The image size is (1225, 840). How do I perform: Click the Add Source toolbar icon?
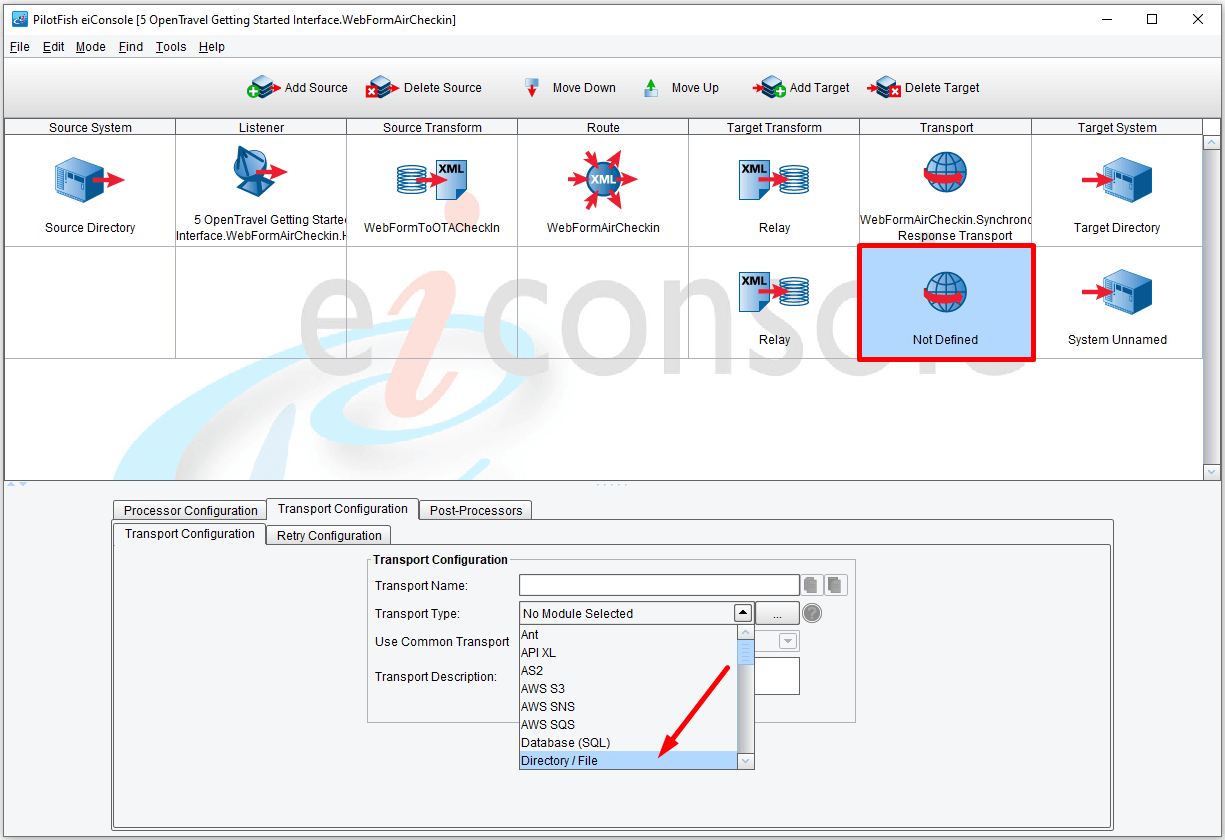click(264, 88)
